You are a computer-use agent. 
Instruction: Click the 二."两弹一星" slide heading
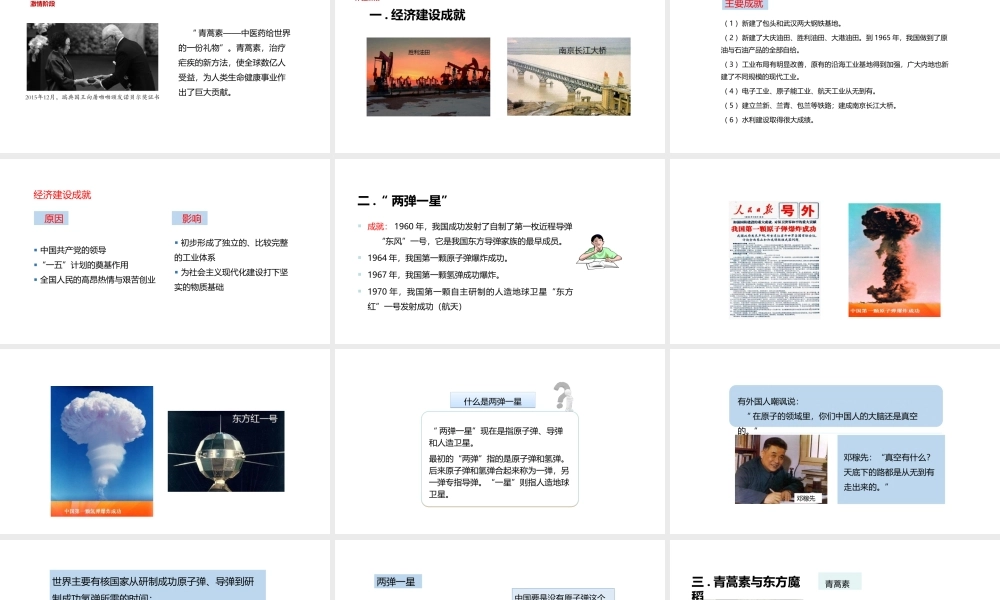(402, 201)
